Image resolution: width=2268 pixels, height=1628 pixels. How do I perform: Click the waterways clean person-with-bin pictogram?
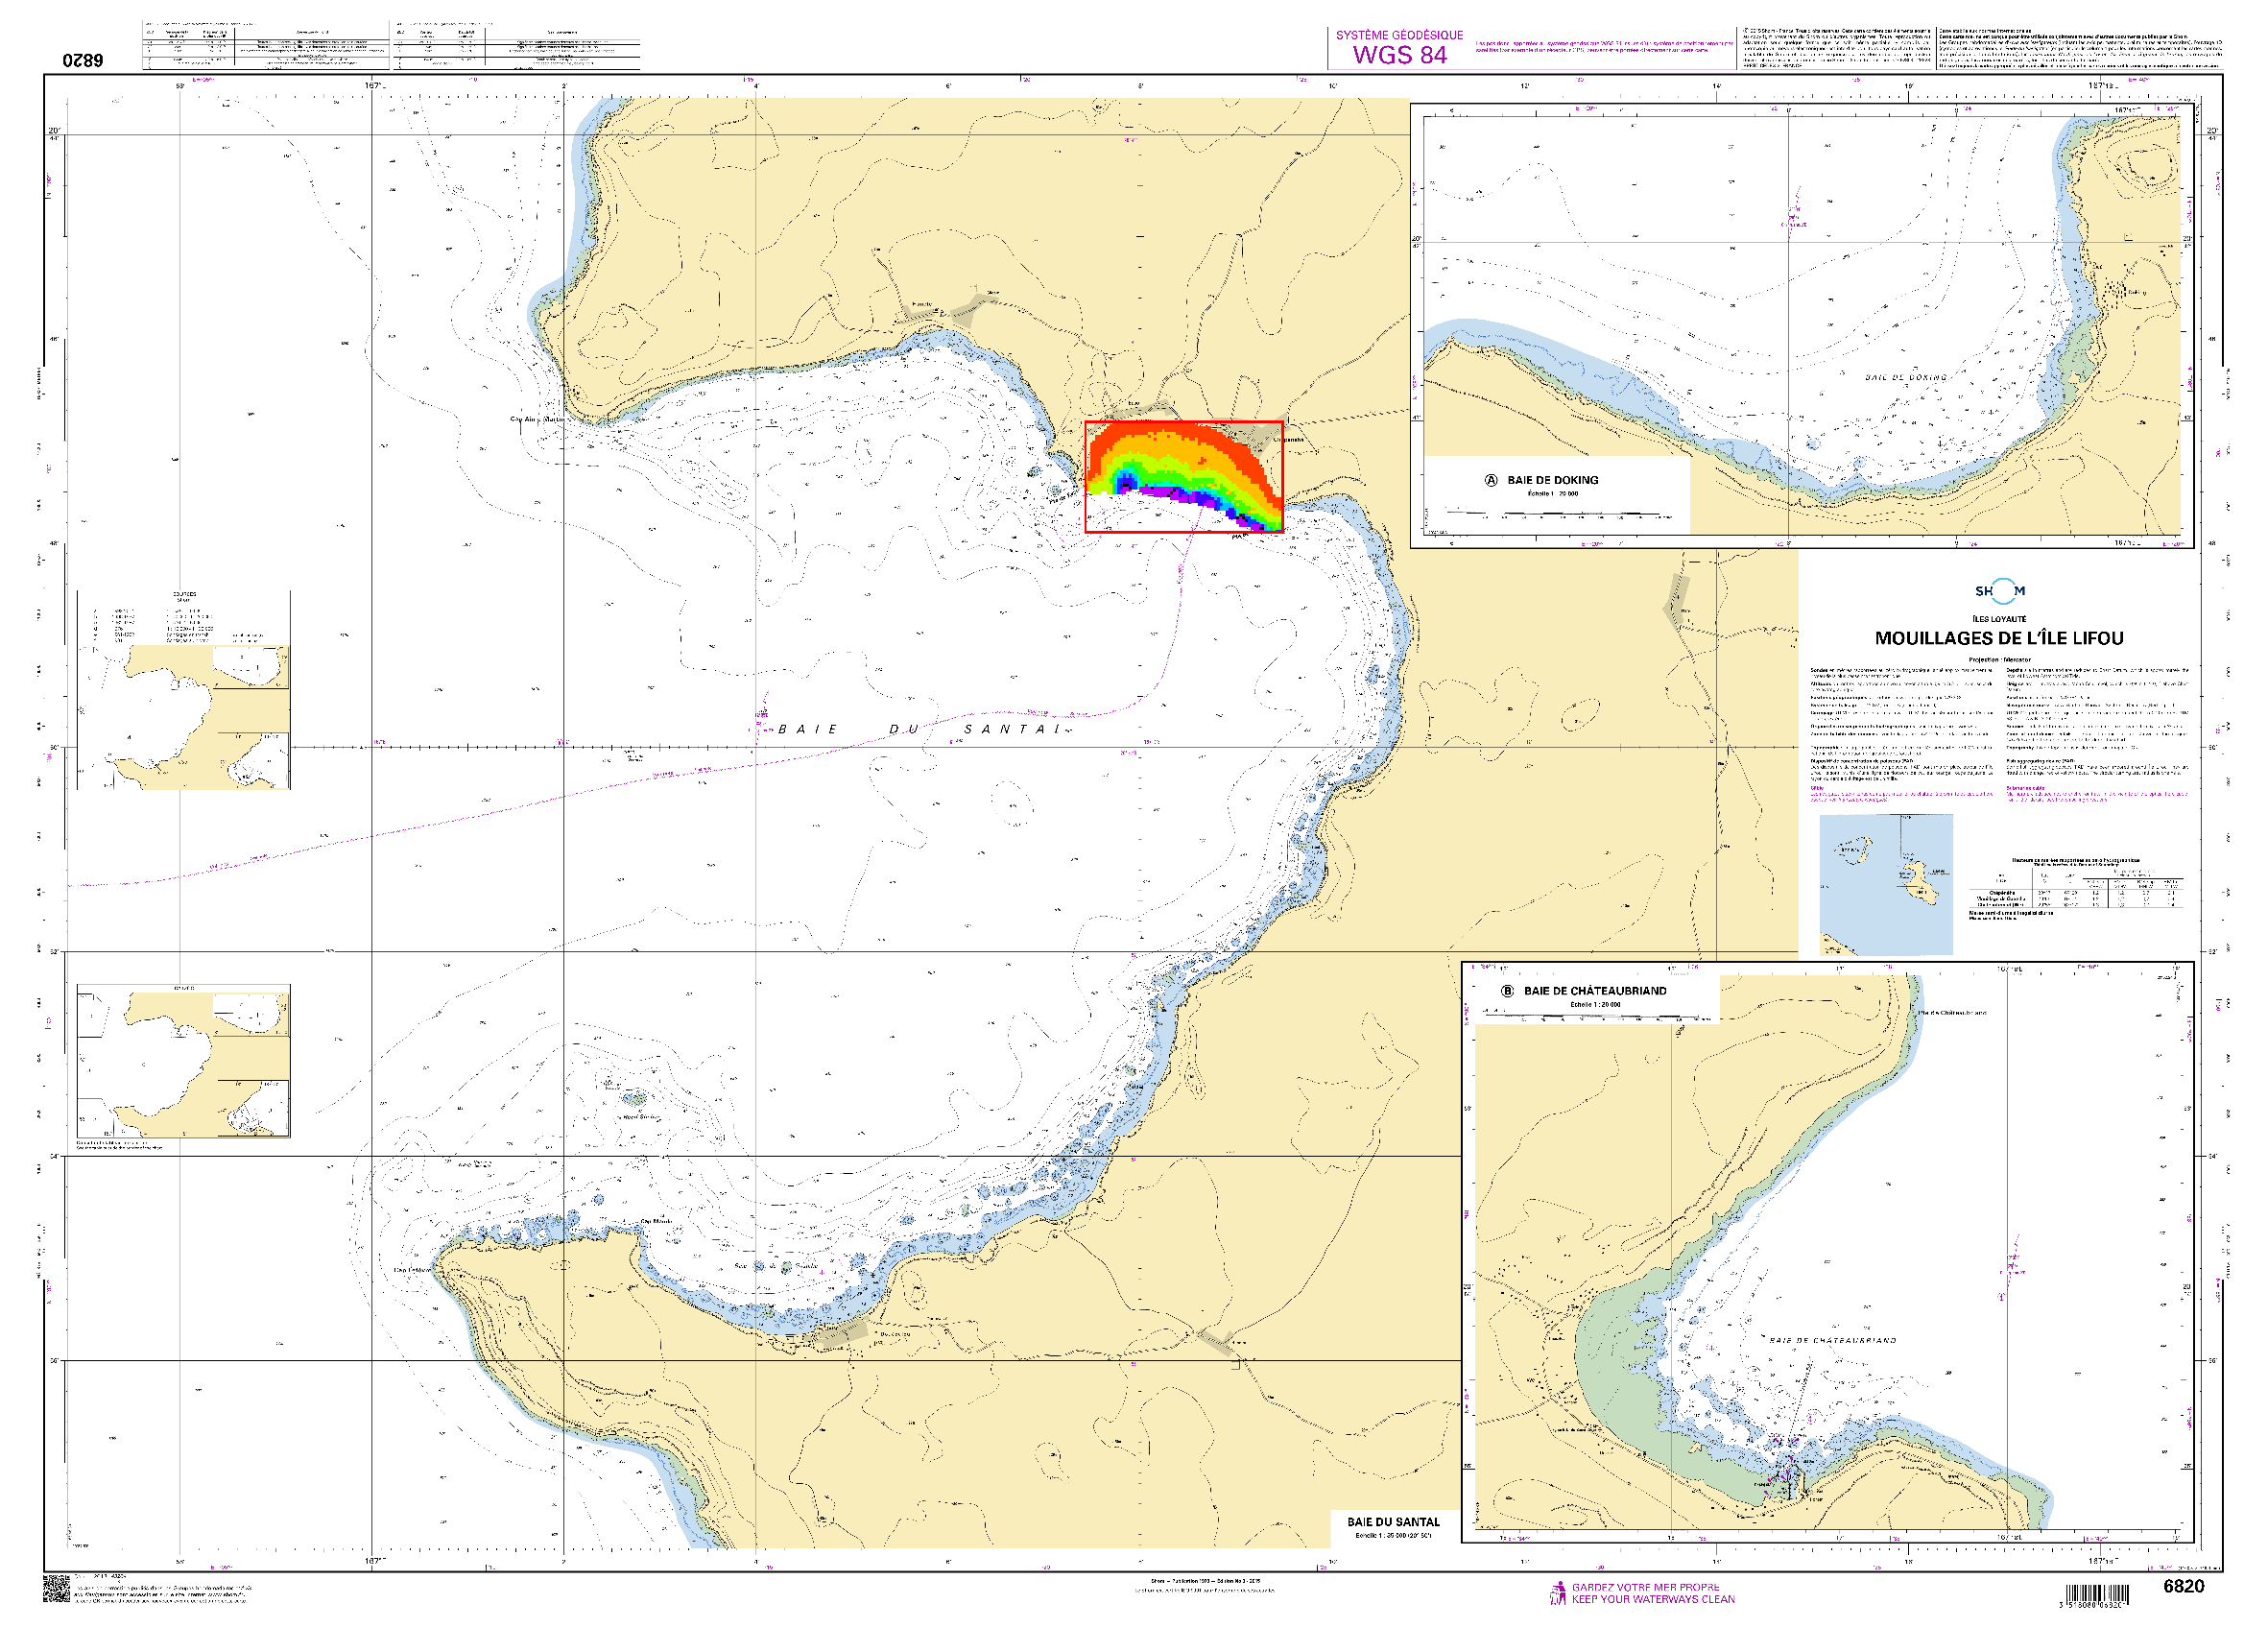[1557, 1593]
